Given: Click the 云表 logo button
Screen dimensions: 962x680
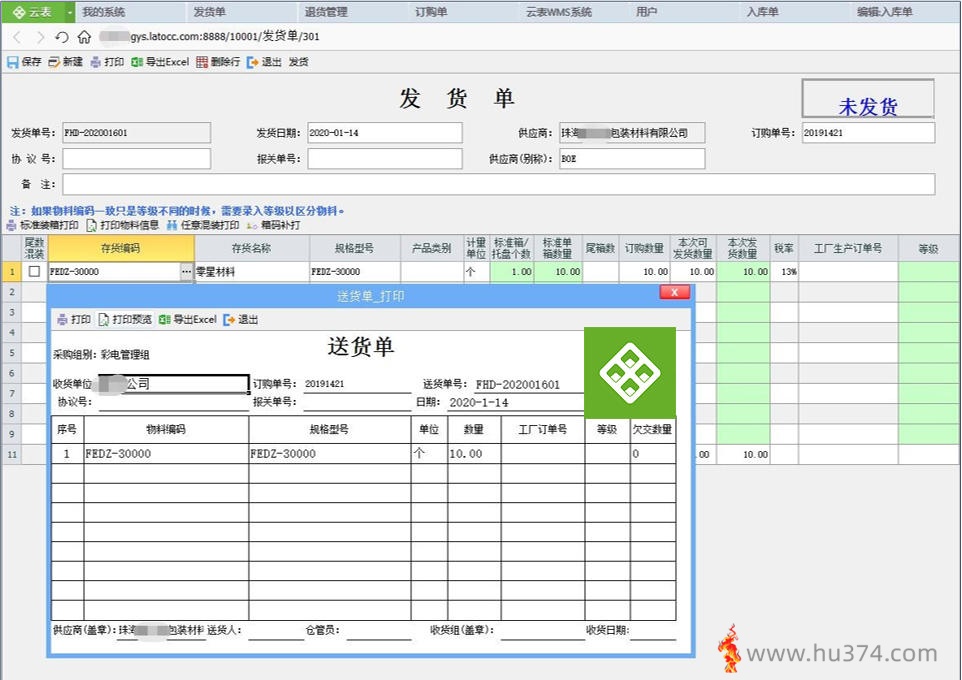Looking at the screenshot, I should tap(33, 12).
